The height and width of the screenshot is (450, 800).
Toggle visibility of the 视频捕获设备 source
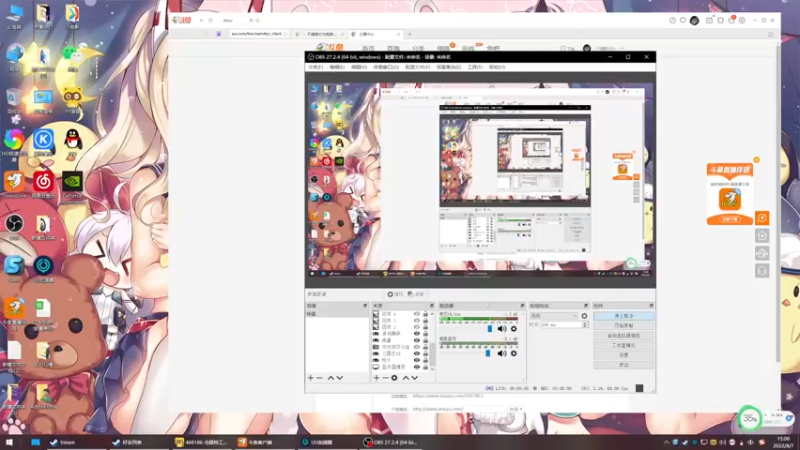point(417,347)
